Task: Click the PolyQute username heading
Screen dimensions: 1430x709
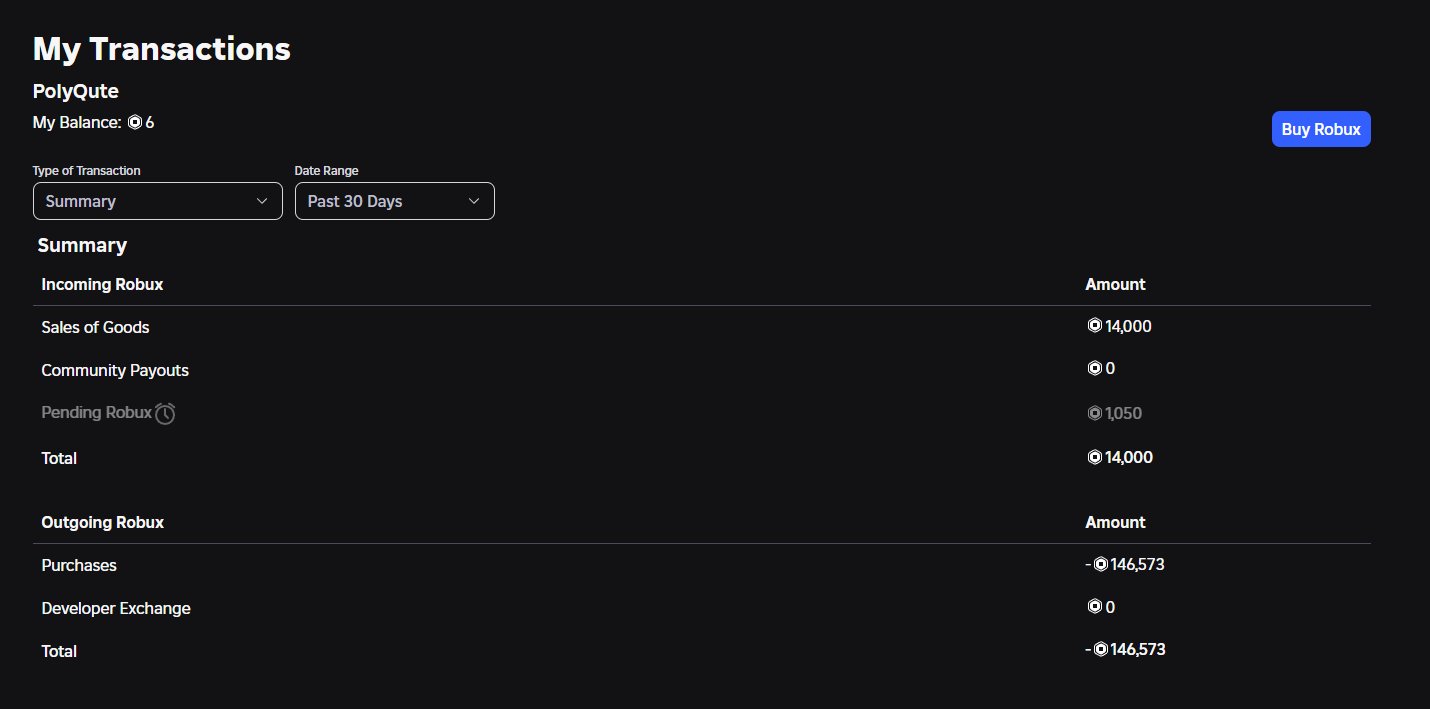Action: pyautogui.click(x=76, y=91)
